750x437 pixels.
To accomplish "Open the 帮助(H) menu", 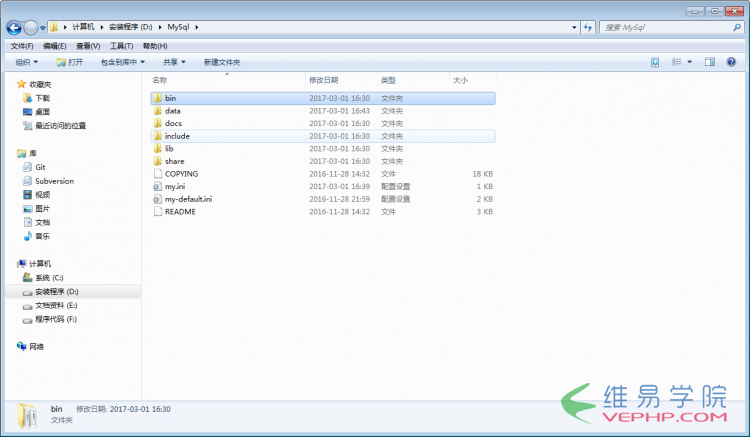I will coord(155,46).
